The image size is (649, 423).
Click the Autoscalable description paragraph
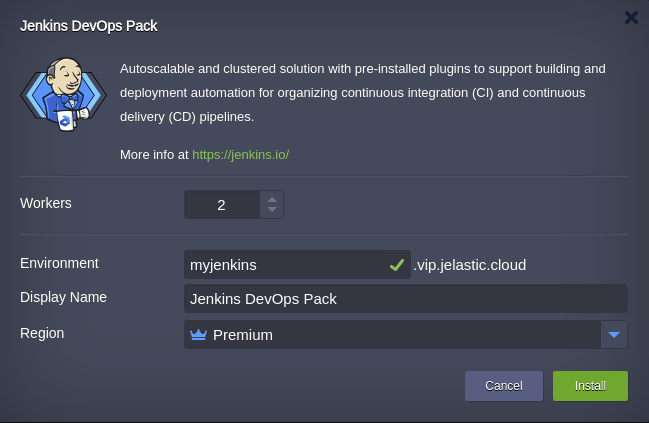pos(363,93)
